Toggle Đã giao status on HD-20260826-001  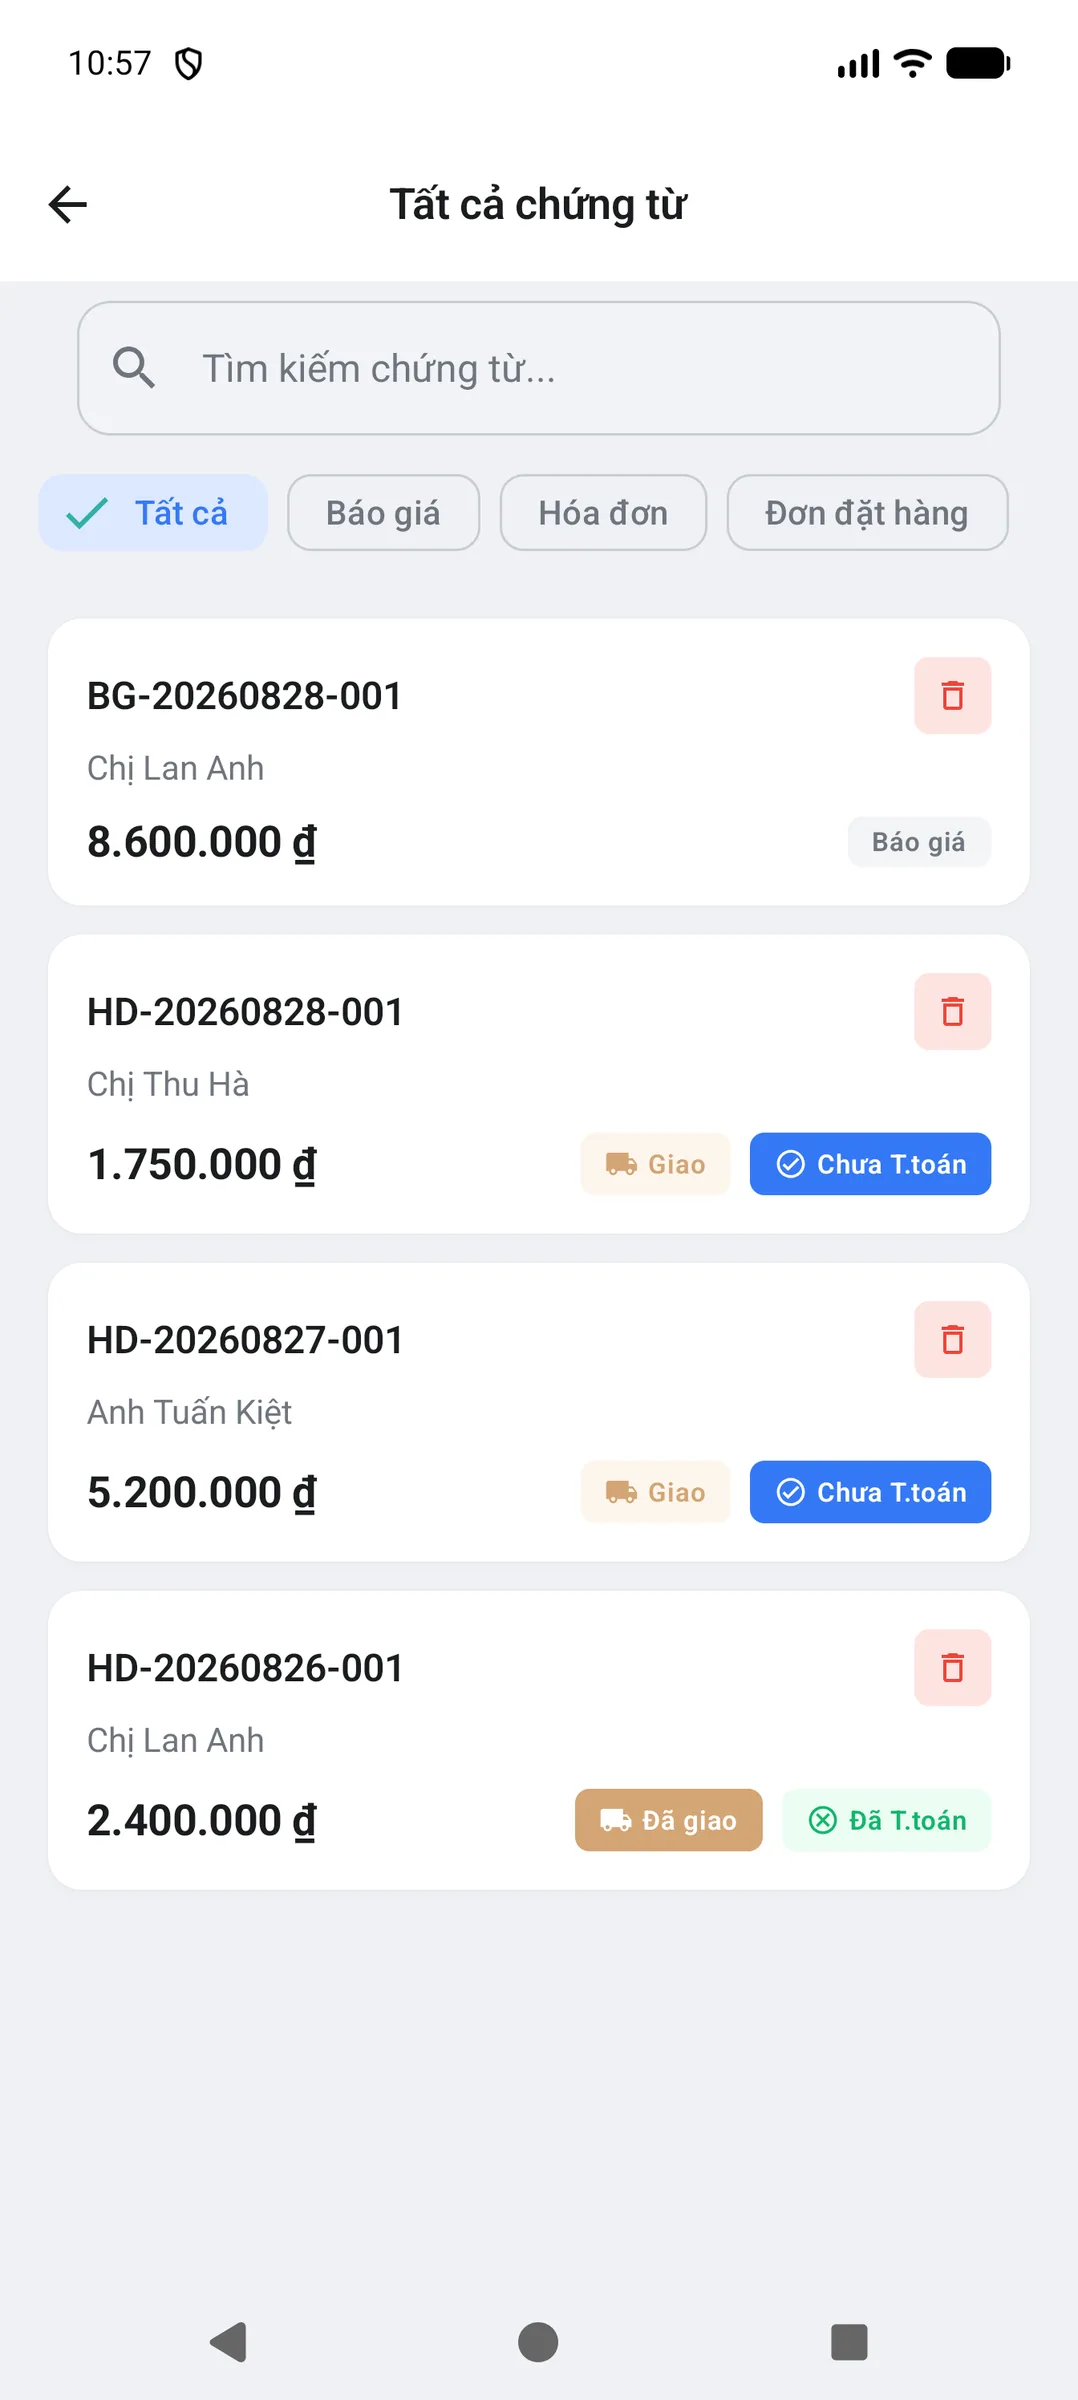pyautogui.click(x=668, y=1820)
